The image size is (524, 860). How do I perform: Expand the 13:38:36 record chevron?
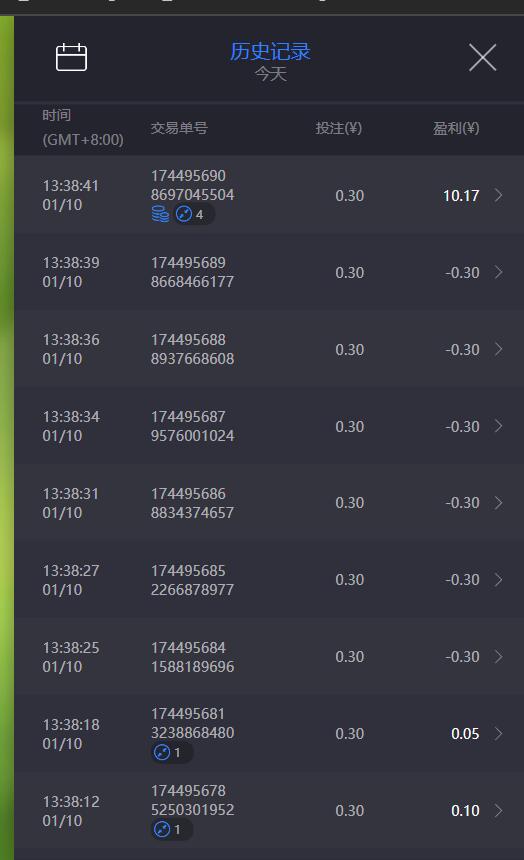pyautogui.click(x=498, y=349)
